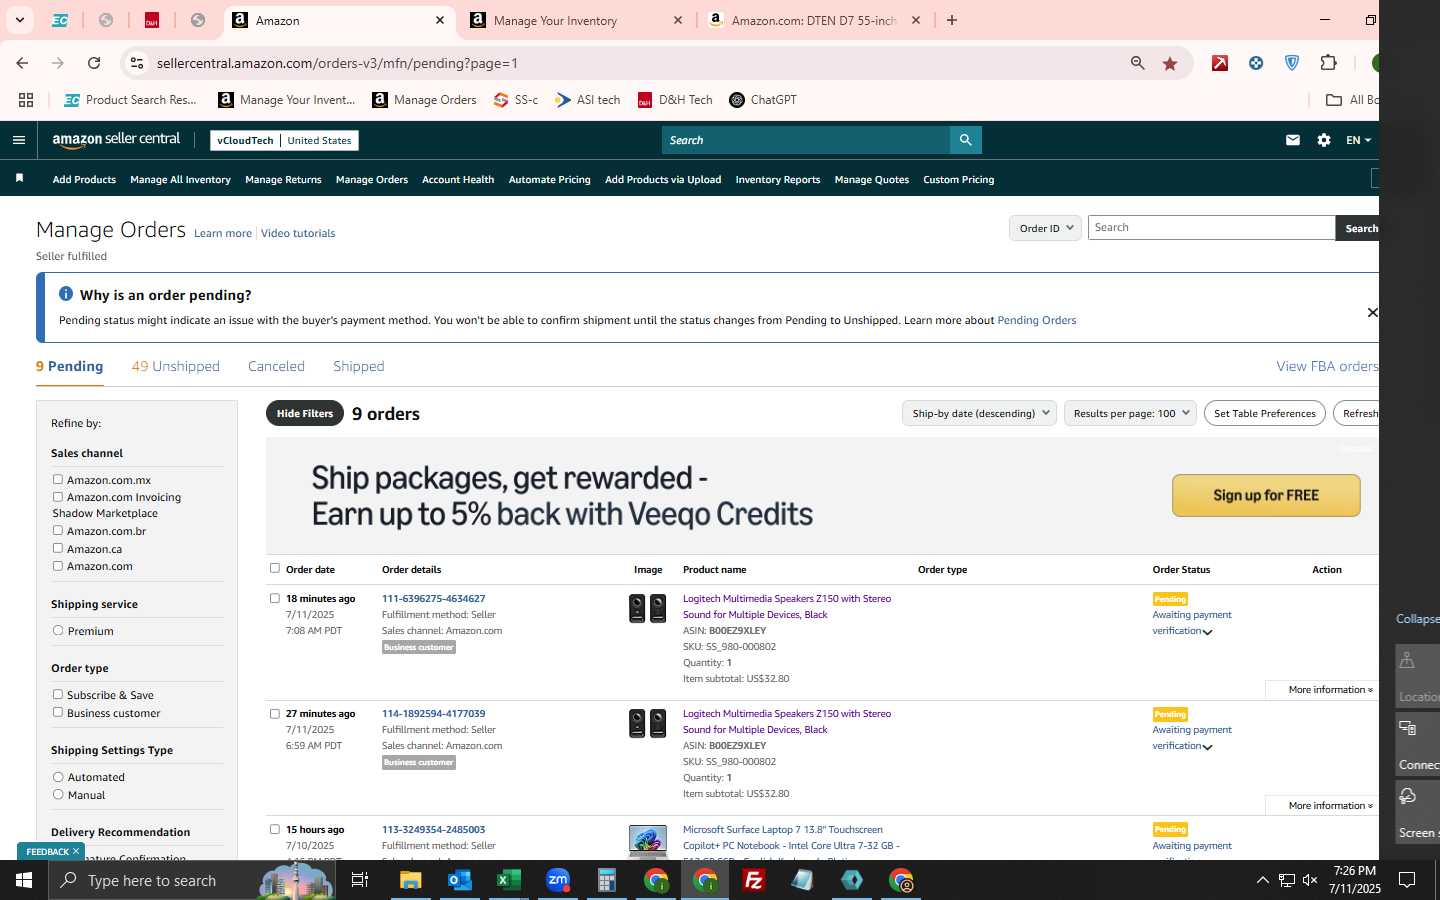Viewport: 1440px width, 900px height.
Task: Check Amazon.com Invoicing Shadow Marketplace box
Action: coord(58,496)
